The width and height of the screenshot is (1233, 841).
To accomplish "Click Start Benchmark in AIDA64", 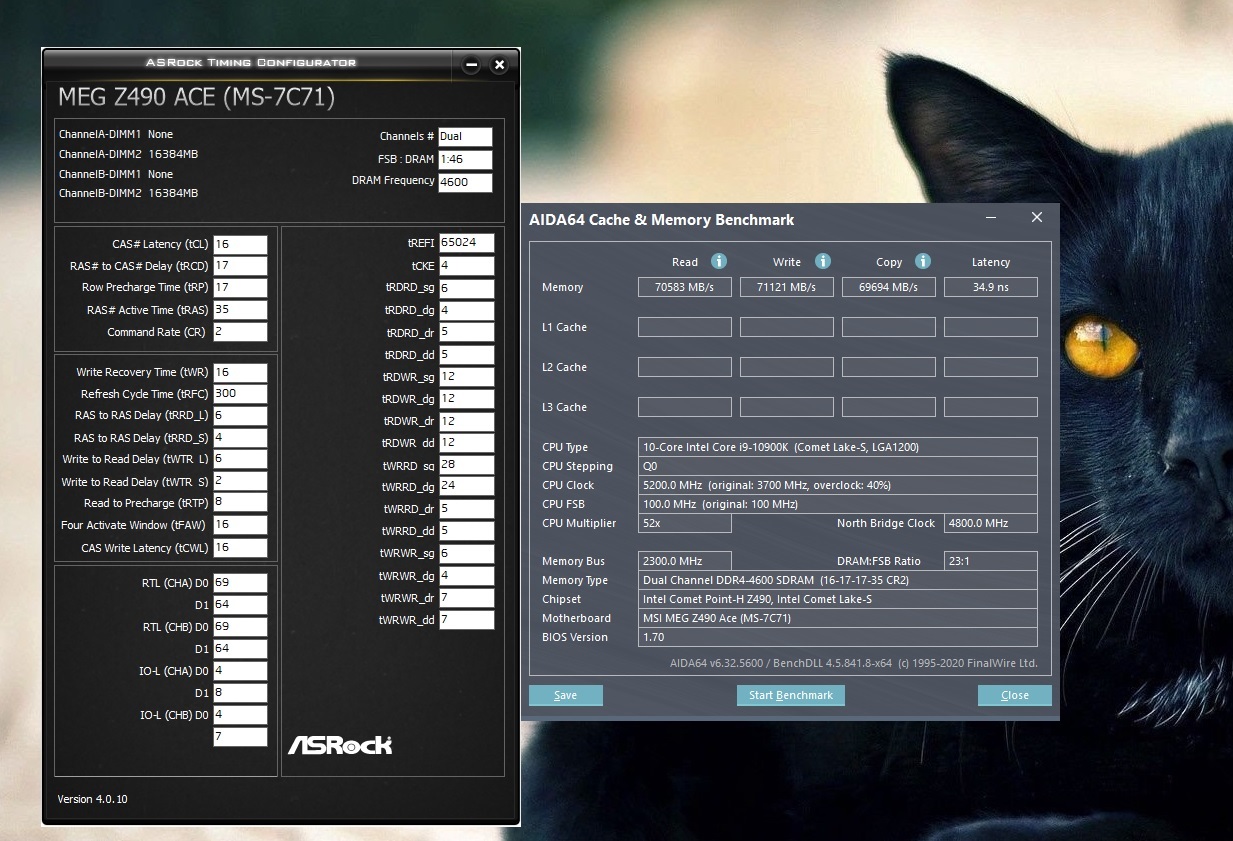I will tap(791, 695).
